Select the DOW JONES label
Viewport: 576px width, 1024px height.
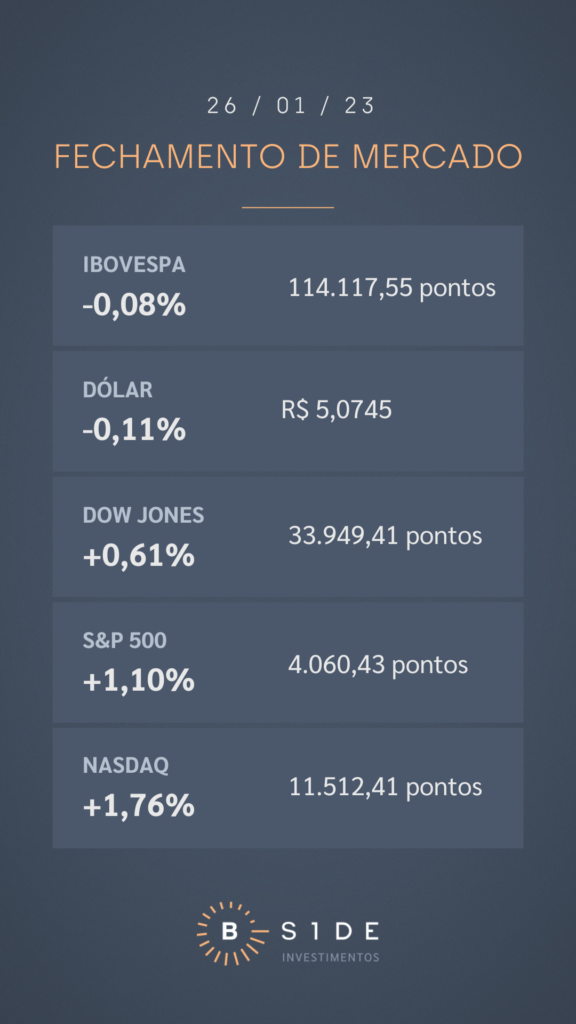[x=144, y=515]
